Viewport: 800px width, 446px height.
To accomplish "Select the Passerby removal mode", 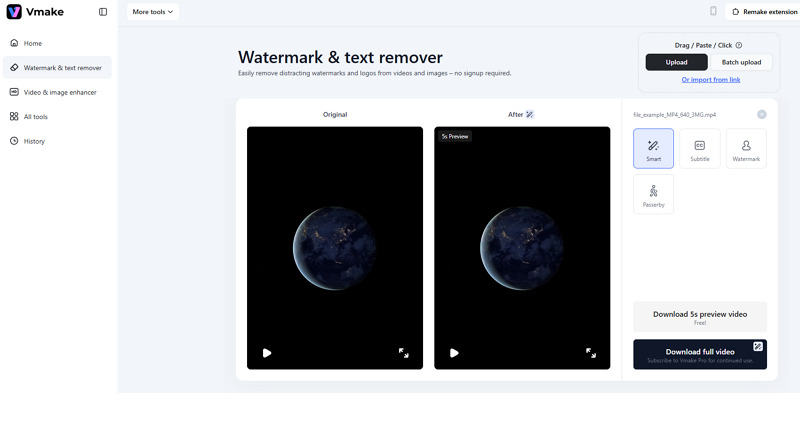I will (654, 194).
